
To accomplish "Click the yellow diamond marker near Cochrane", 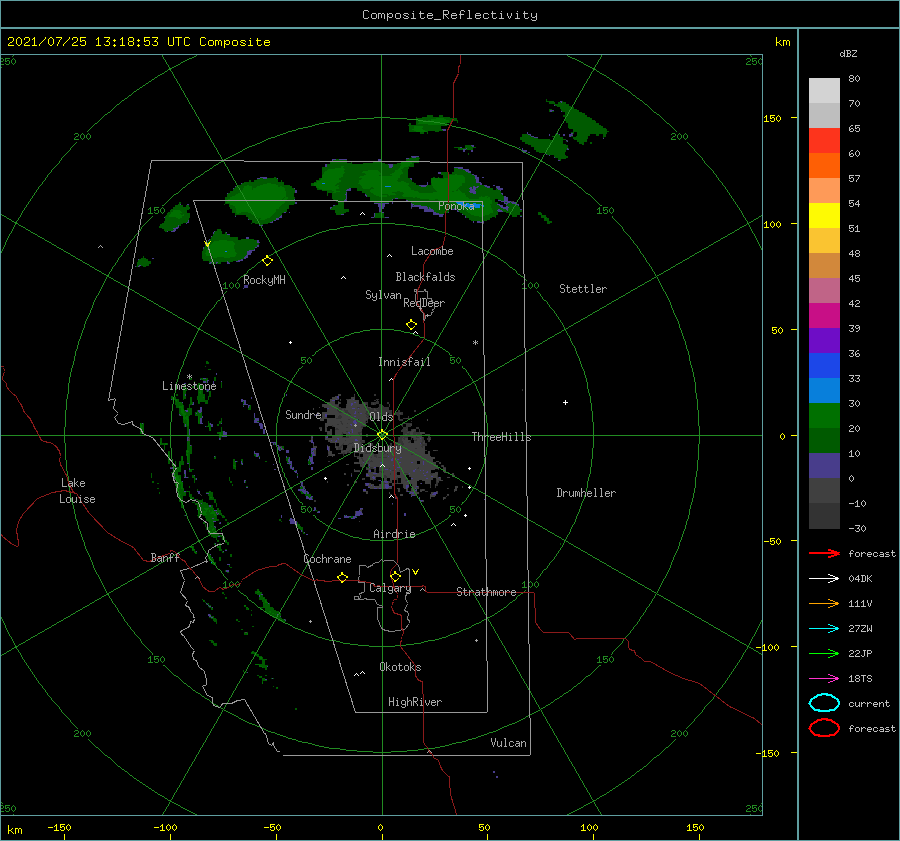I will coord(343,578).
